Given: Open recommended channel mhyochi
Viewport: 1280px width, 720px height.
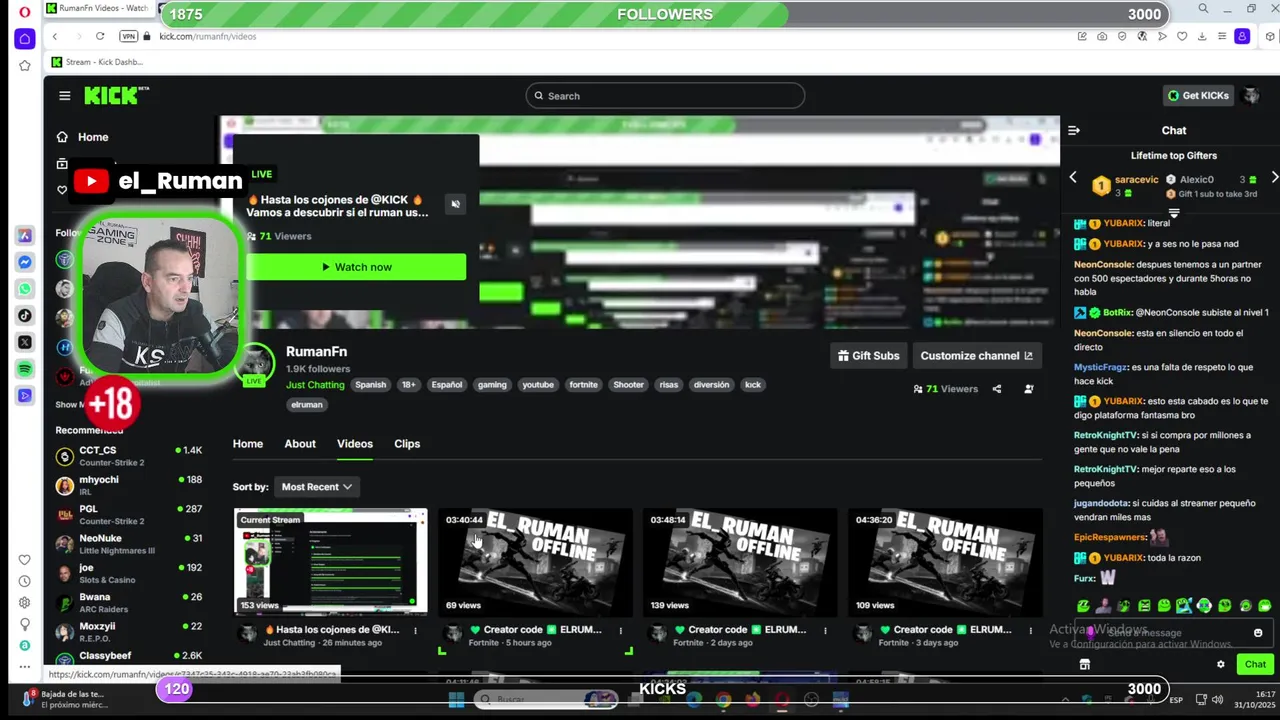Looking at the screenshot, I should coord(129,485).
